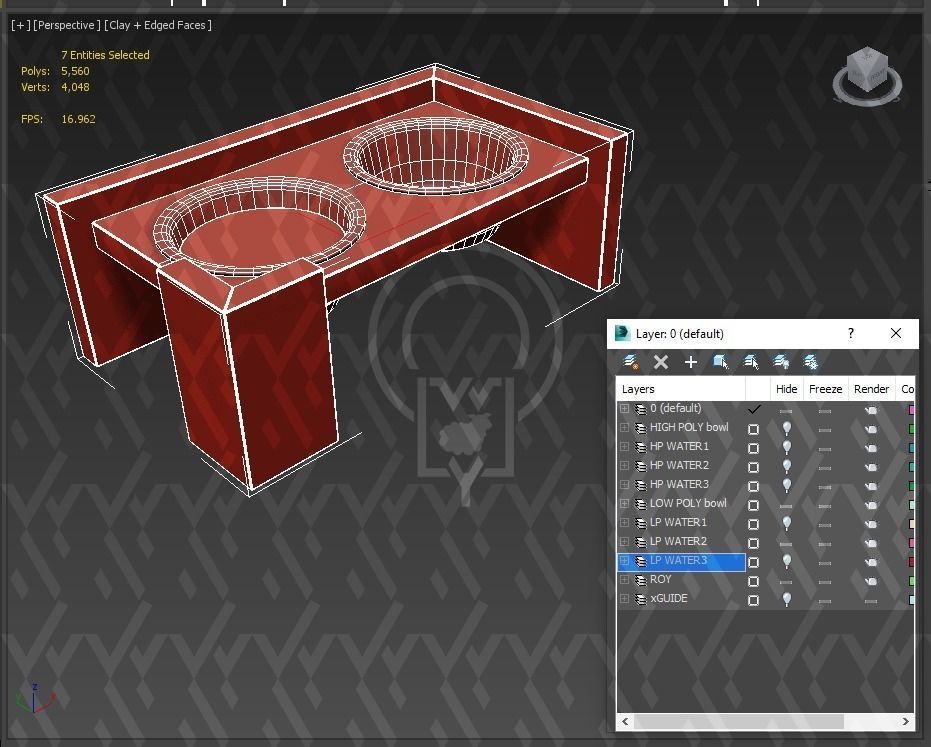The height and width of the screenshot is (747, 931).
Task: Click the right arrow of the horizontal scrollbar
Action: point(905,721)
